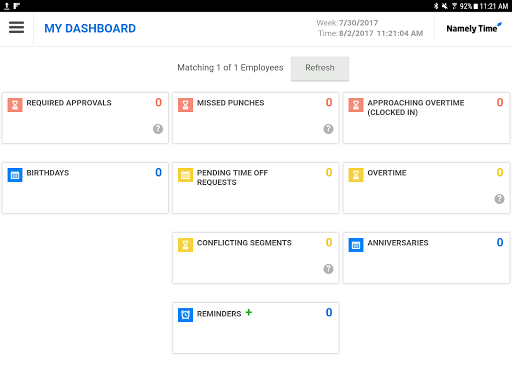Click Approaching Overtime count 0
This screenshot has width=512, height=384.
pyautogui.click(x=500, y=102)
